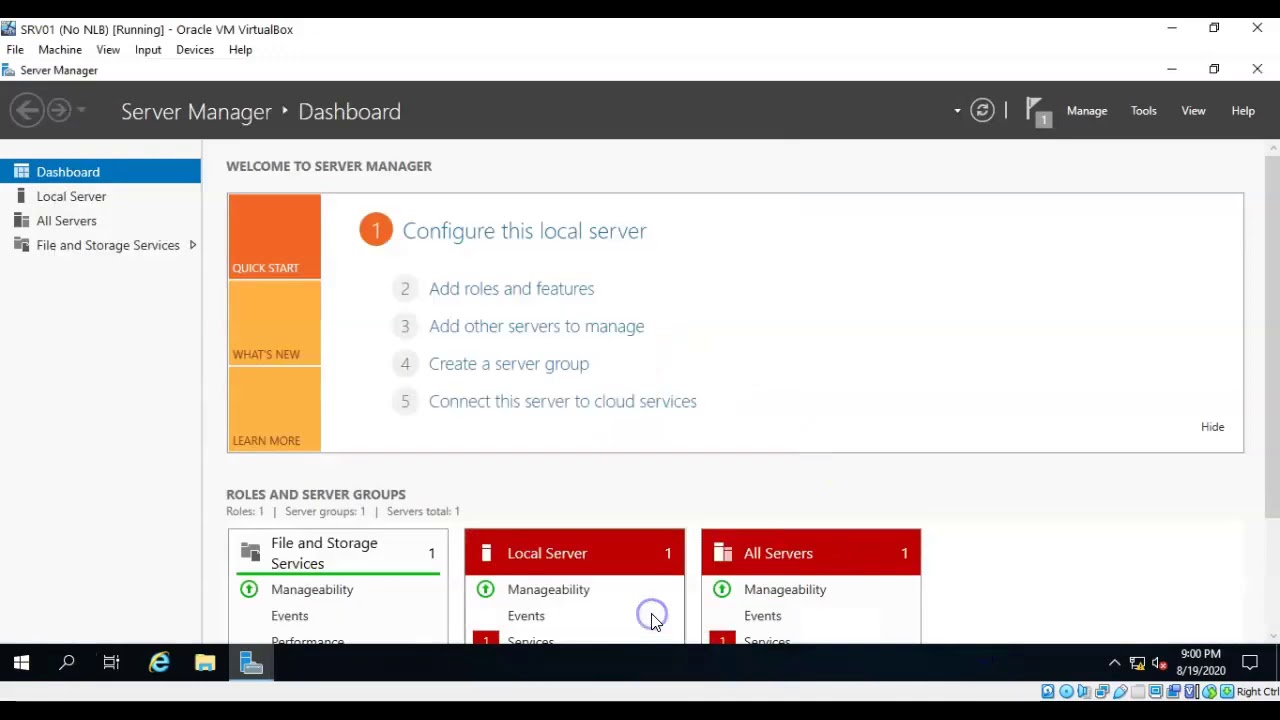
Task: Open VirtualBox Help menu
Action: click(240, 49)
